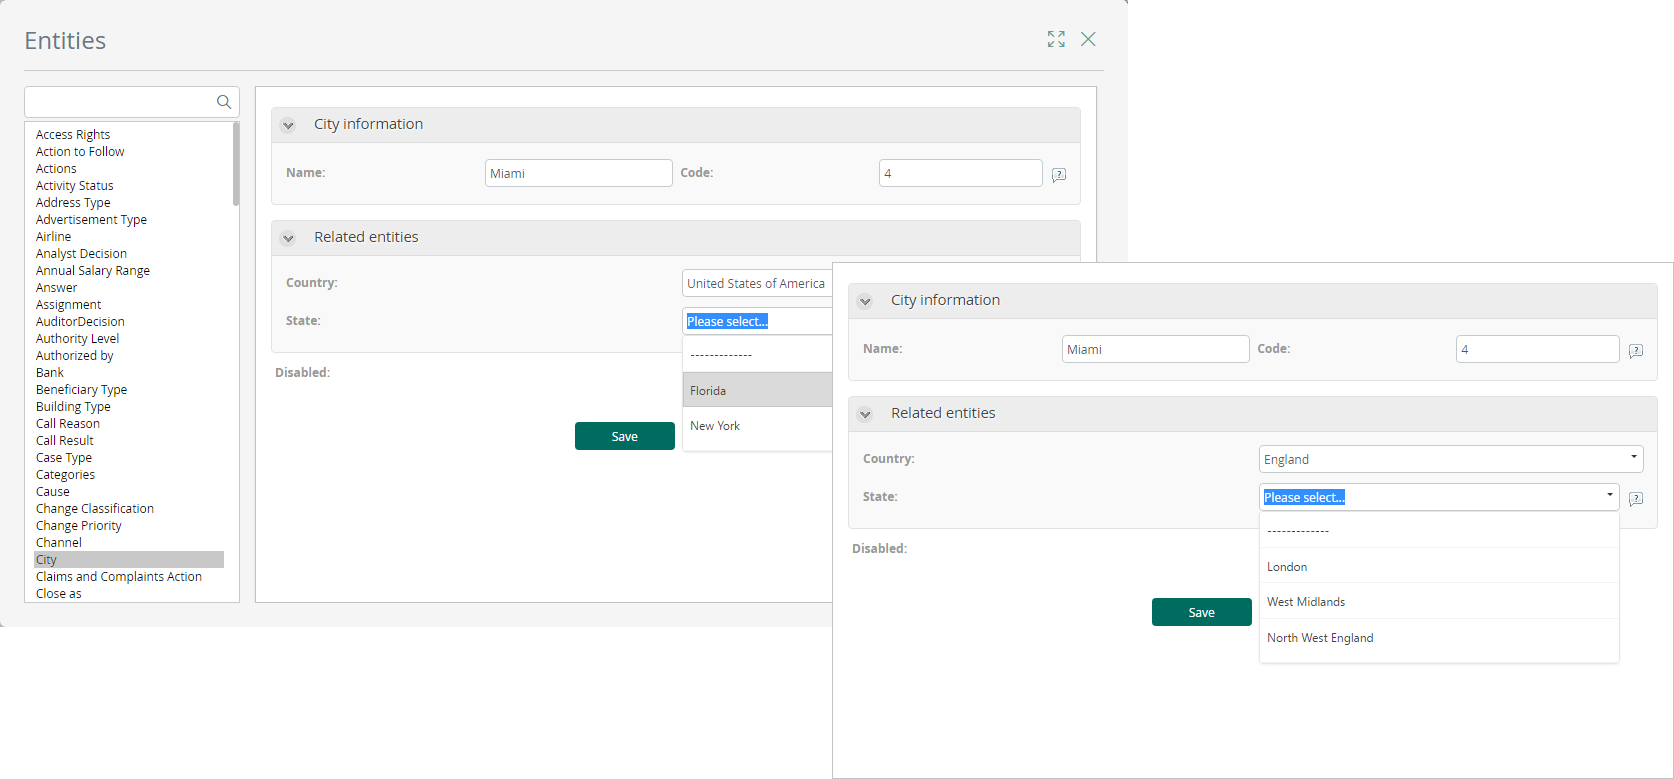1674x779 pixels.
Task: Collapse Related entities section in front panel
Action: pyautogui.click(x=865, y=414)
